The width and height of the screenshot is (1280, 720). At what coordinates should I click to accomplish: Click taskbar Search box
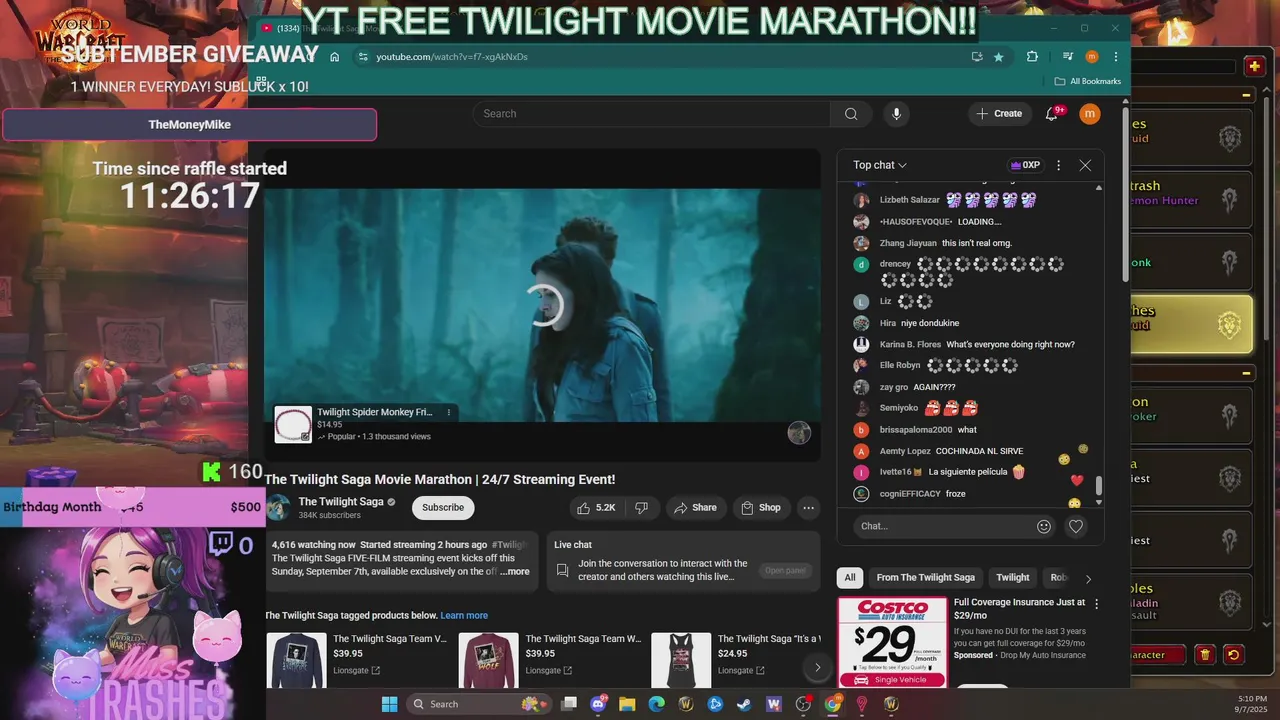click(478, 704)
